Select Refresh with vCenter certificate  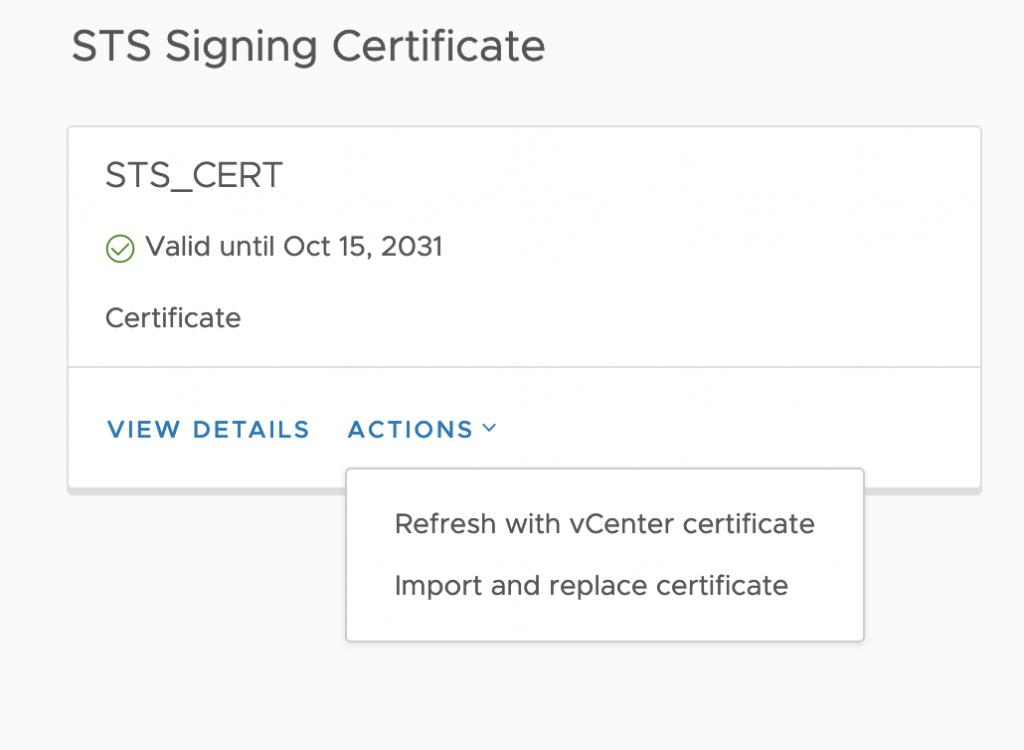[x=604, y=524]
